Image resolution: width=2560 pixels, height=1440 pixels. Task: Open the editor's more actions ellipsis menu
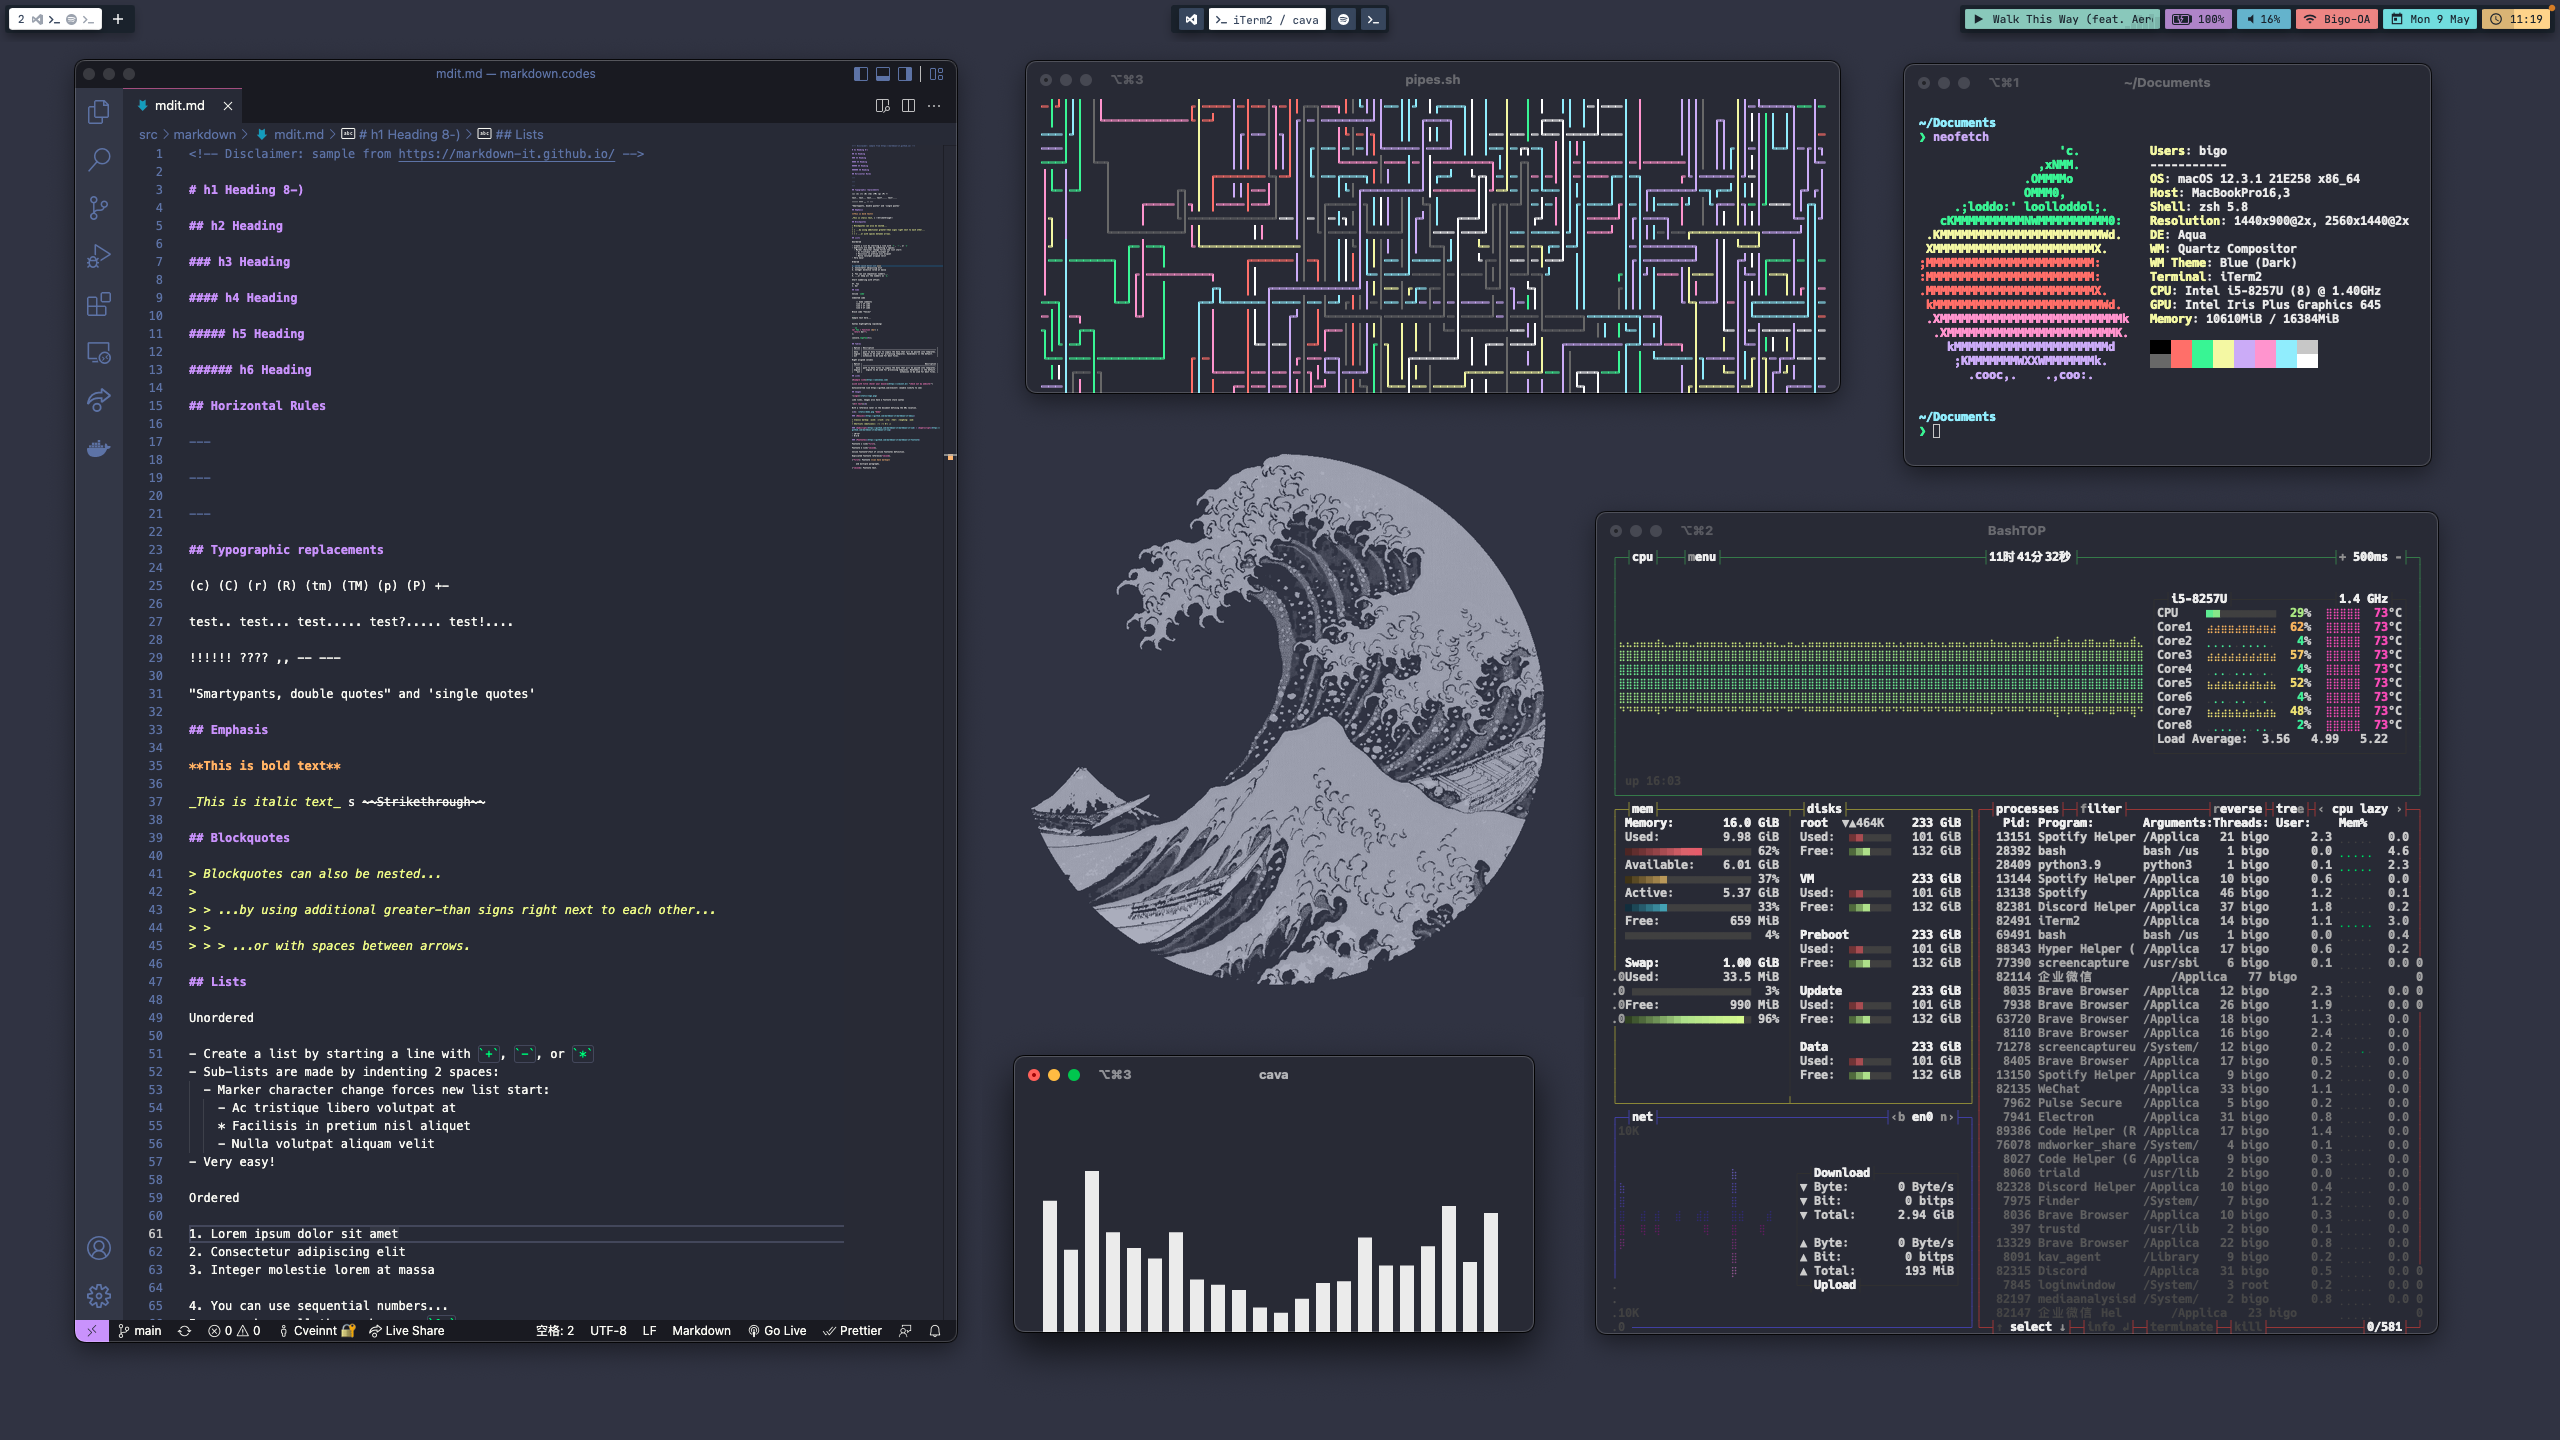[934, 105]
